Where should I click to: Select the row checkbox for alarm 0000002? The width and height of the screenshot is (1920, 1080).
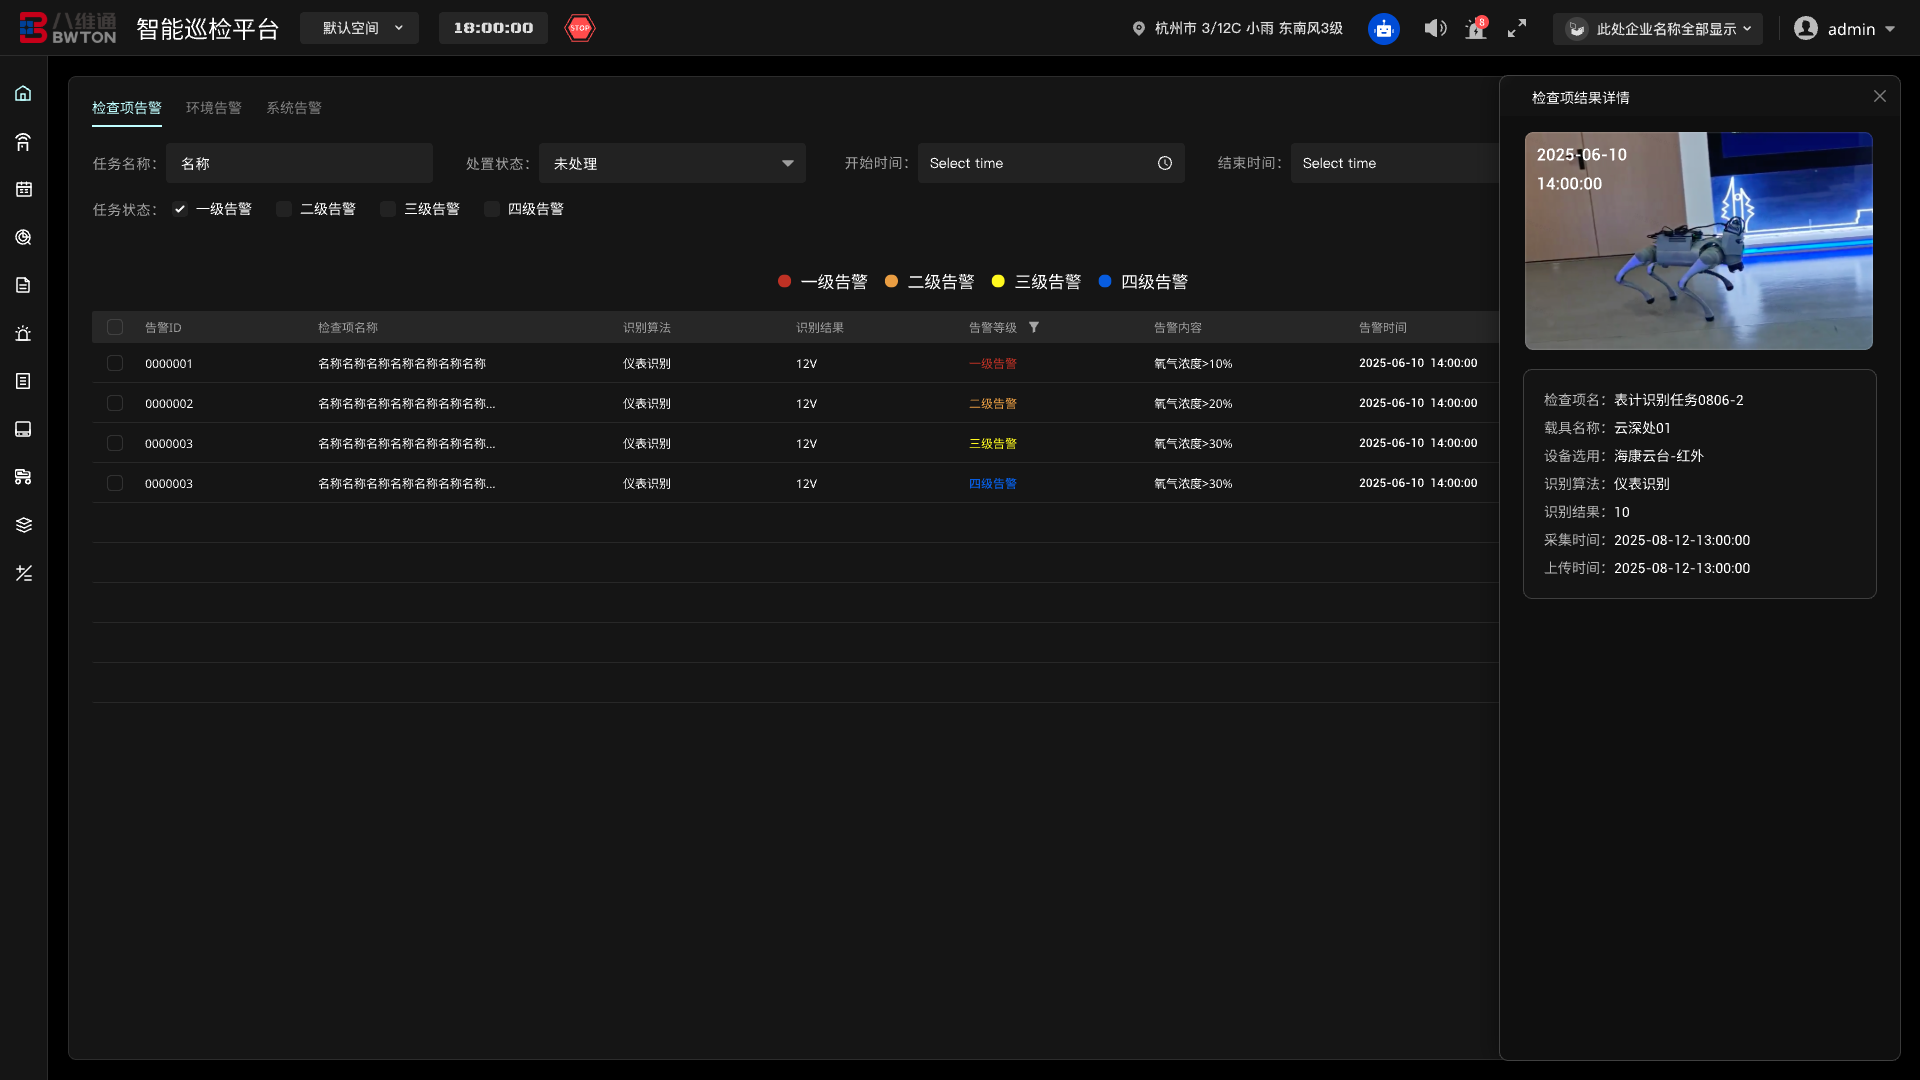click(x=115, y=403)
